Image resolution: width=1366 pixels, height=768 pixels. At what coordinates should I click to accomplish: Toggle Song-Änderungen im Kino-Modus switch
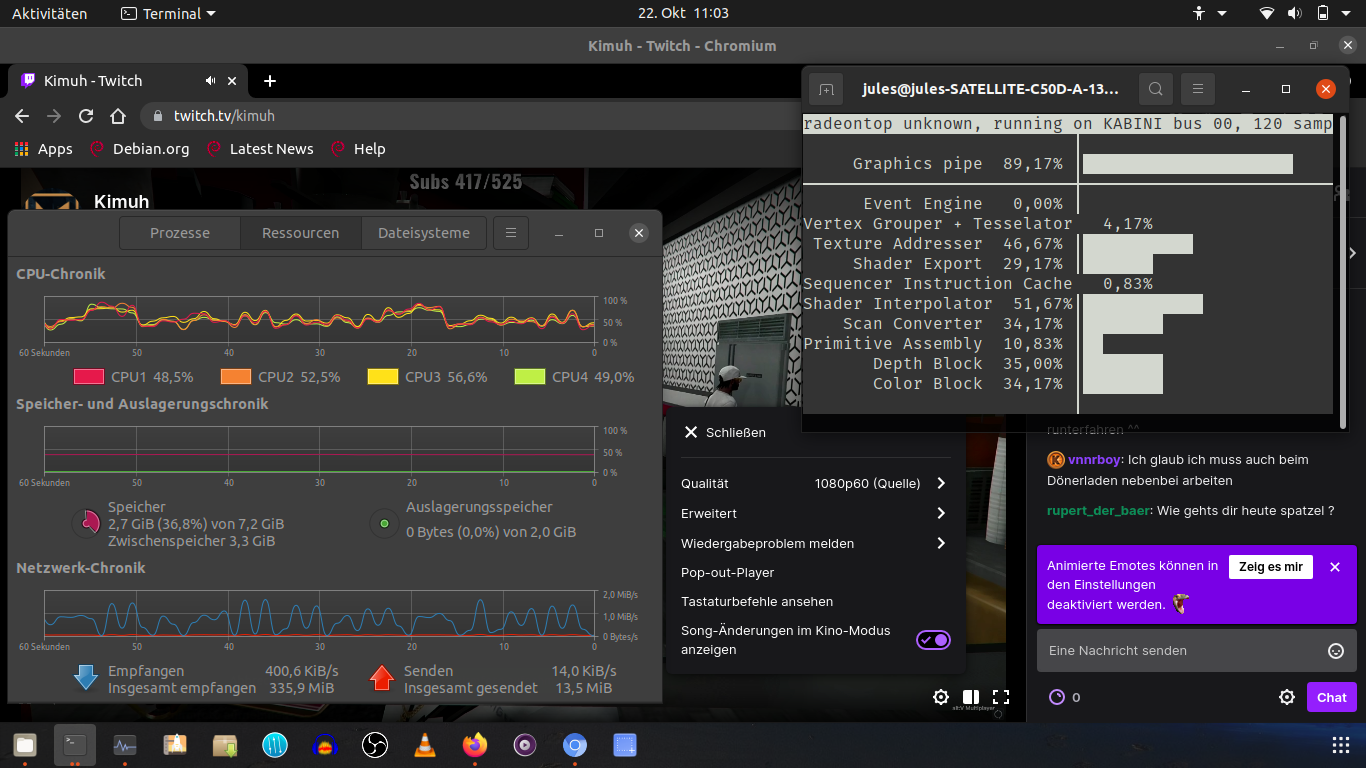(933, 640)
